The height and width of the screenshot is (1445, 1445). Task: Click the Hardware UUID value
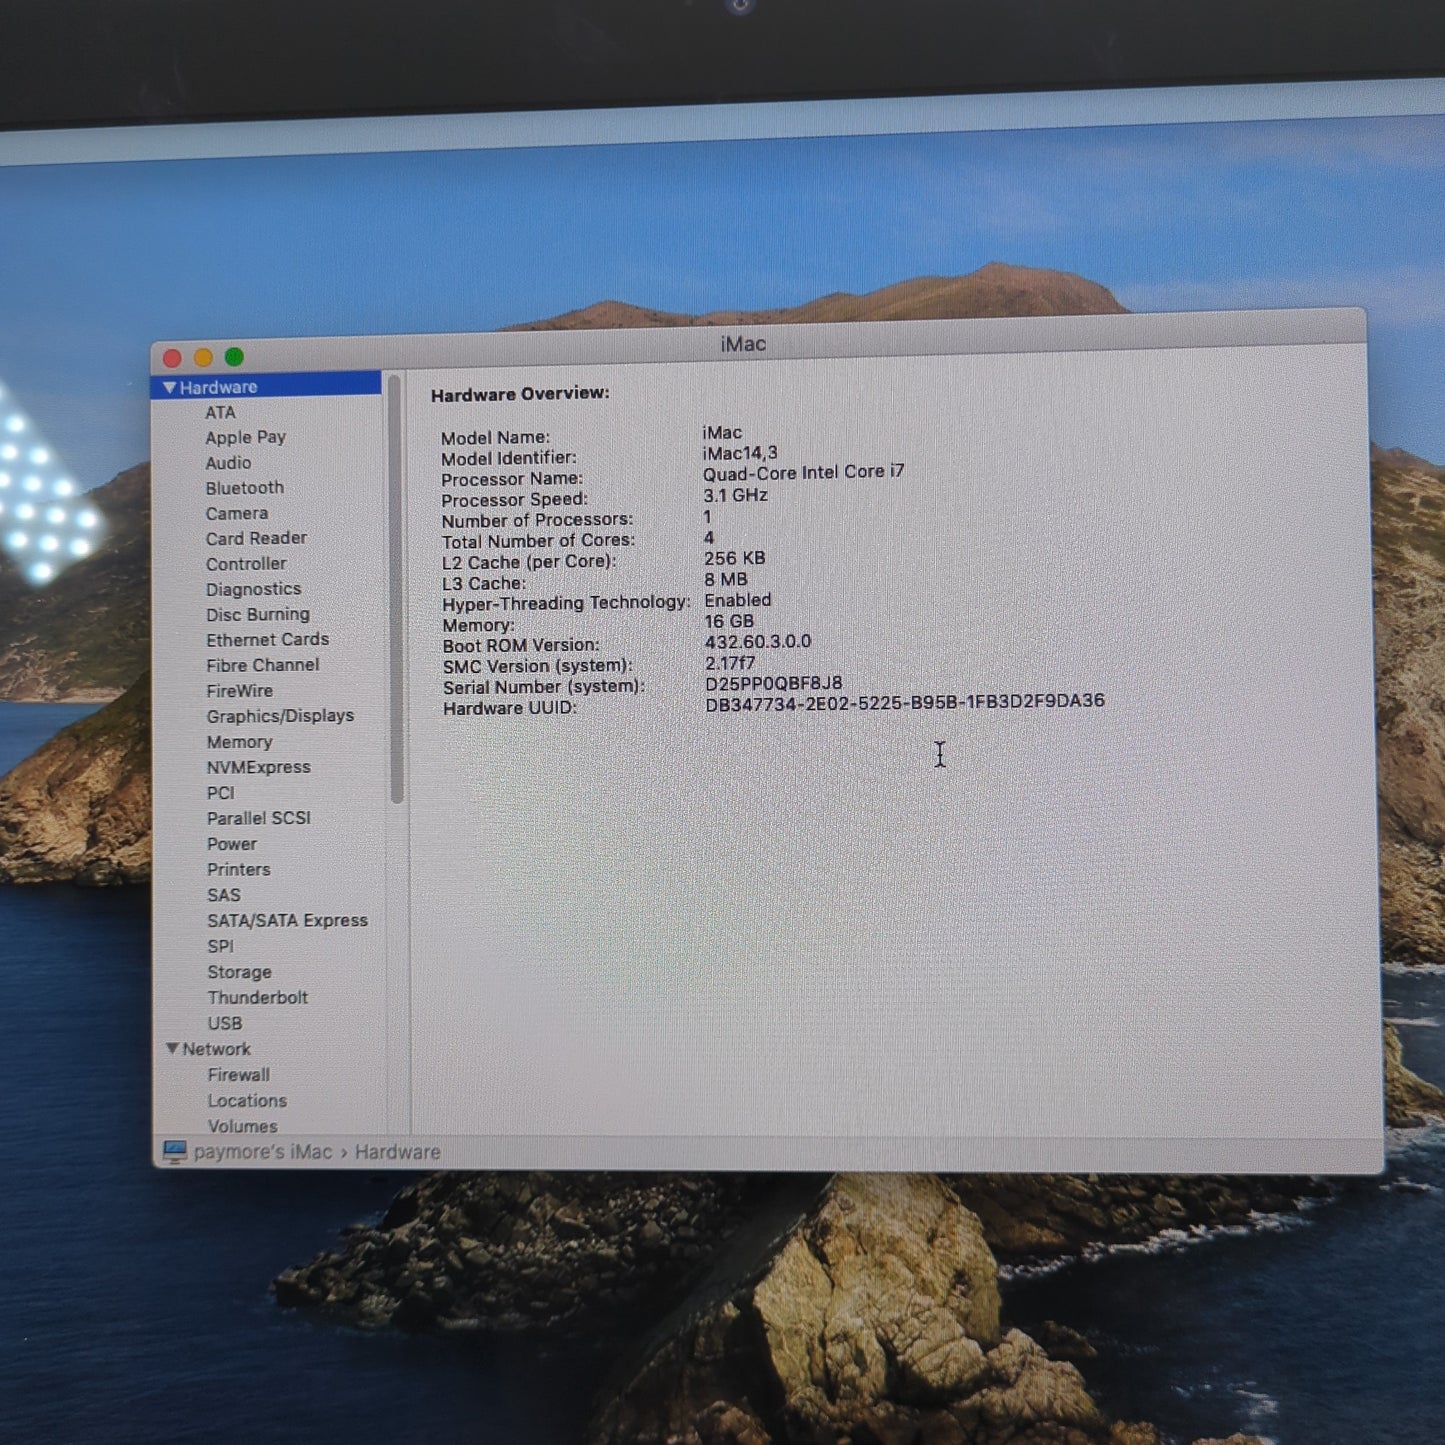[x=905, y=702]
